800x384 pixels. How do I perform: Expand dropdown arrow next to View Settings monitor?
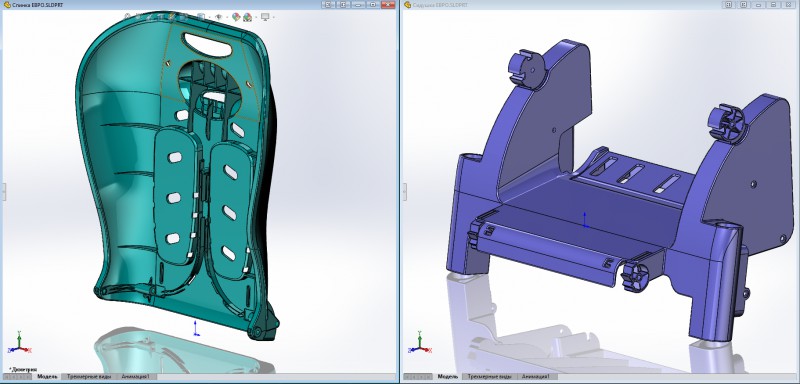click(273, 17)
